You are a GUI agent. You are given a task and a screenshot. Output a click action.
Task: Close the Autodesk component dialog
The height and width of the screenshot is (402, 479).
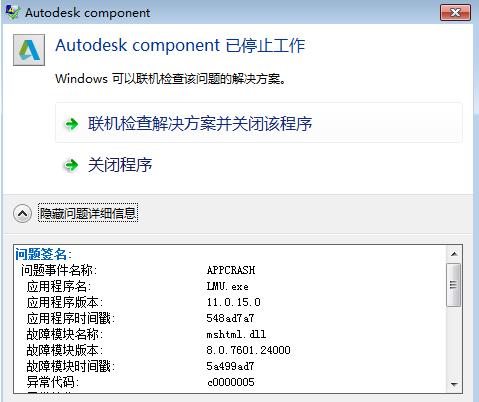(x=455, y=13)
